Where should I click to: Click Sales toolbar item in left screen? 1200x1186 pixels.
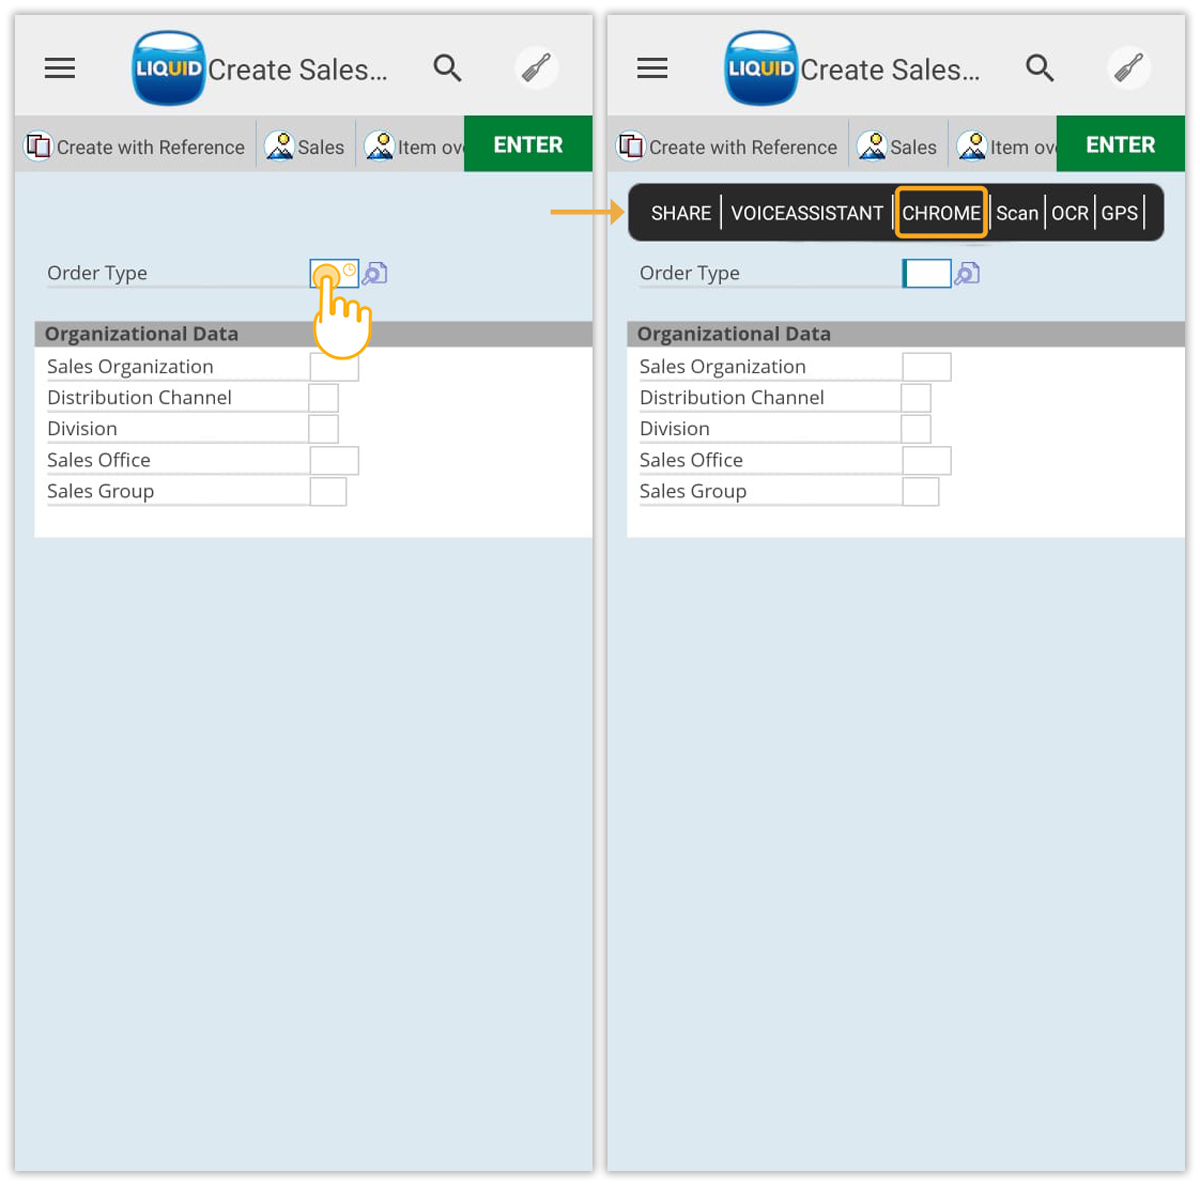(305, 146)
